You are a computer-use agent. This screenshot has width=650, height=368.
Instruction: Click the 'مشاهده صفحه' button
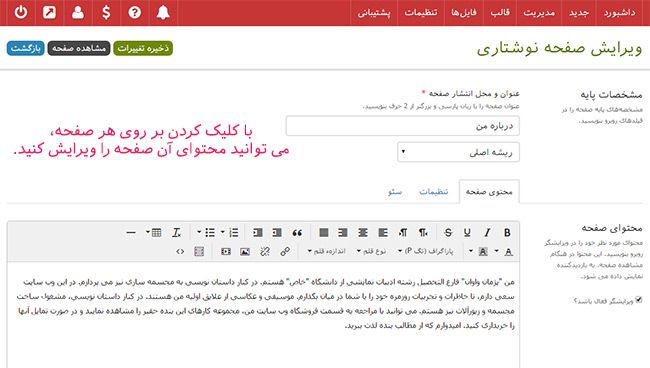coord(79,48)
